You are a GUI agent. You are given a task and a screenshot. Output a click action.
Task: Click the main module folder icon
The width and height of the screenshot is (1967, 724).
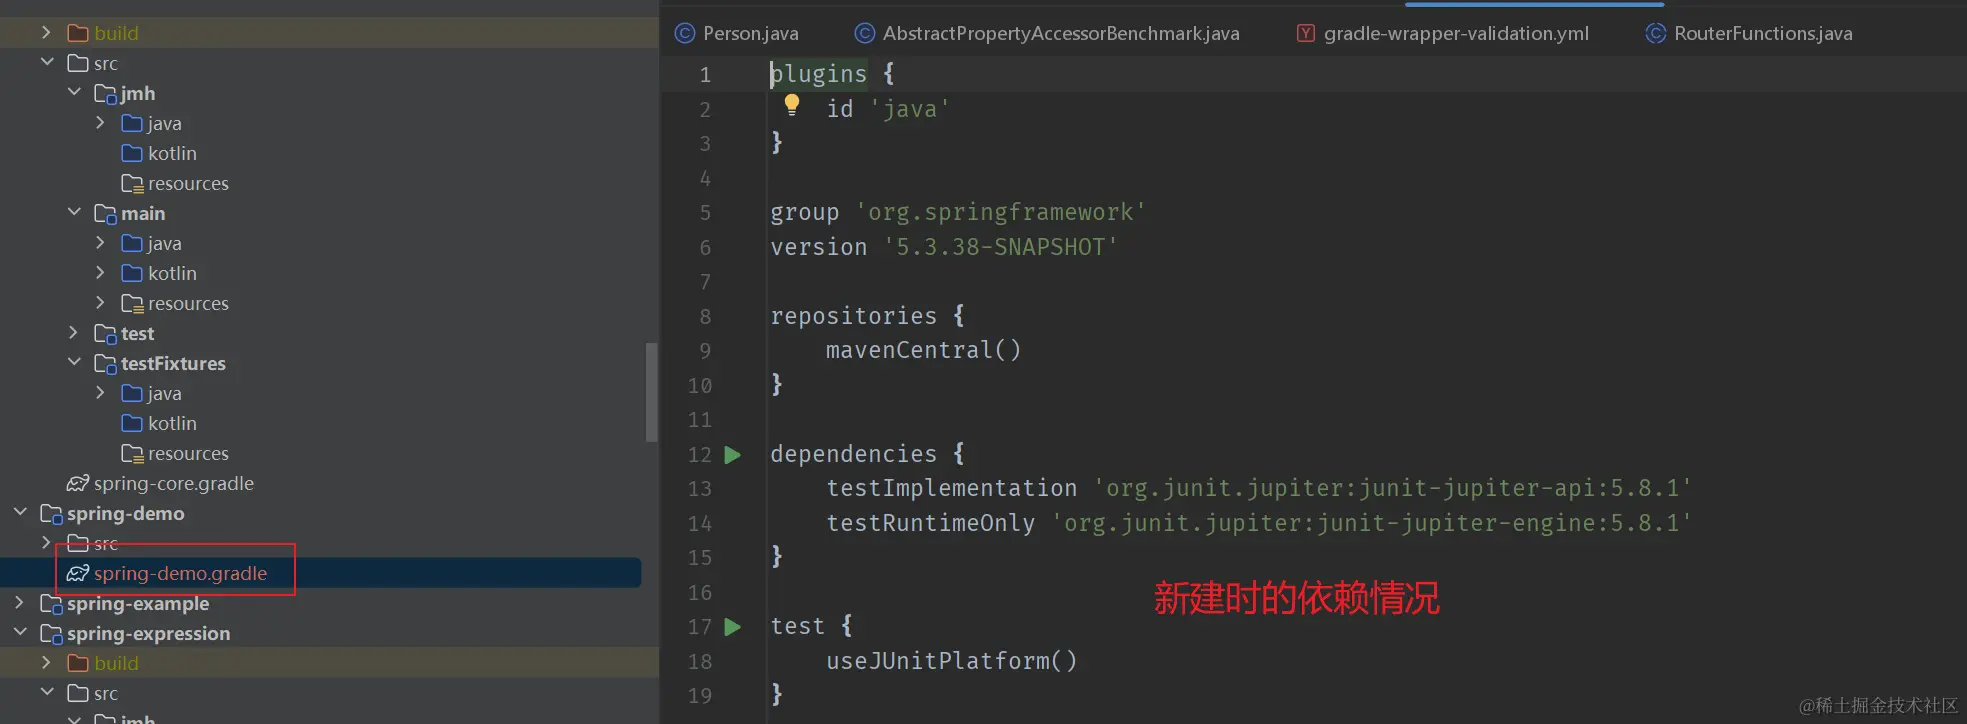(x=106, y=214)
